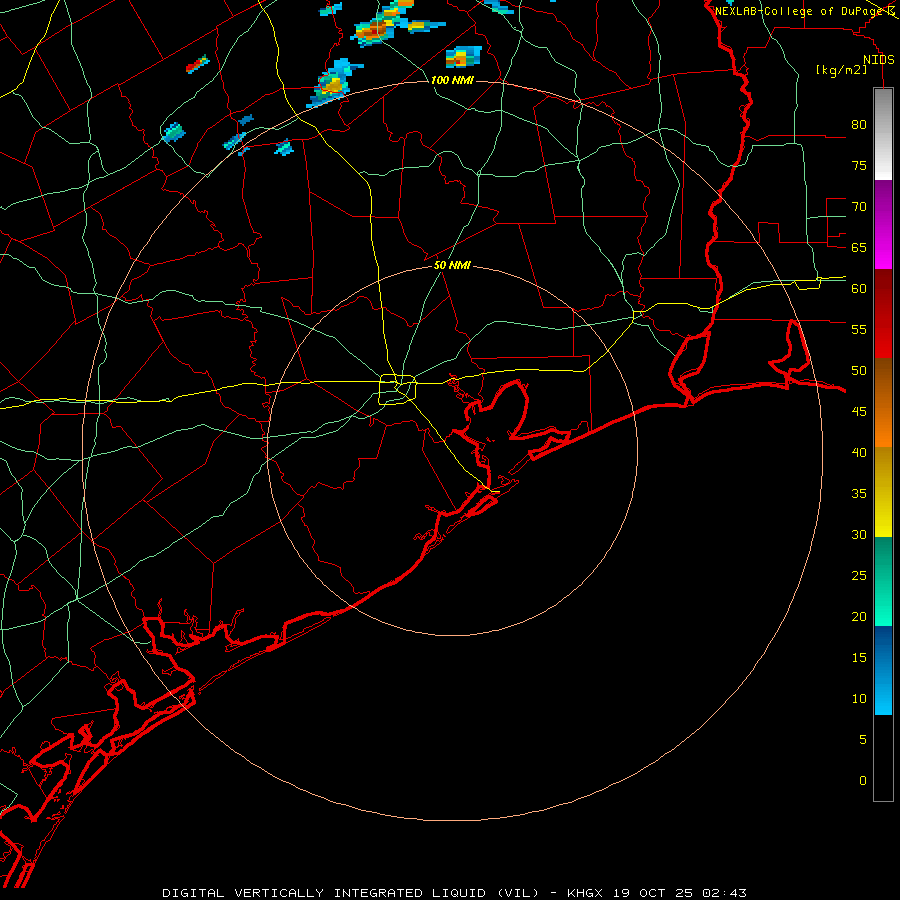The image size is (900, 900).
Task: Click the 50 value on the color scale
Action: tap(859, 371)
